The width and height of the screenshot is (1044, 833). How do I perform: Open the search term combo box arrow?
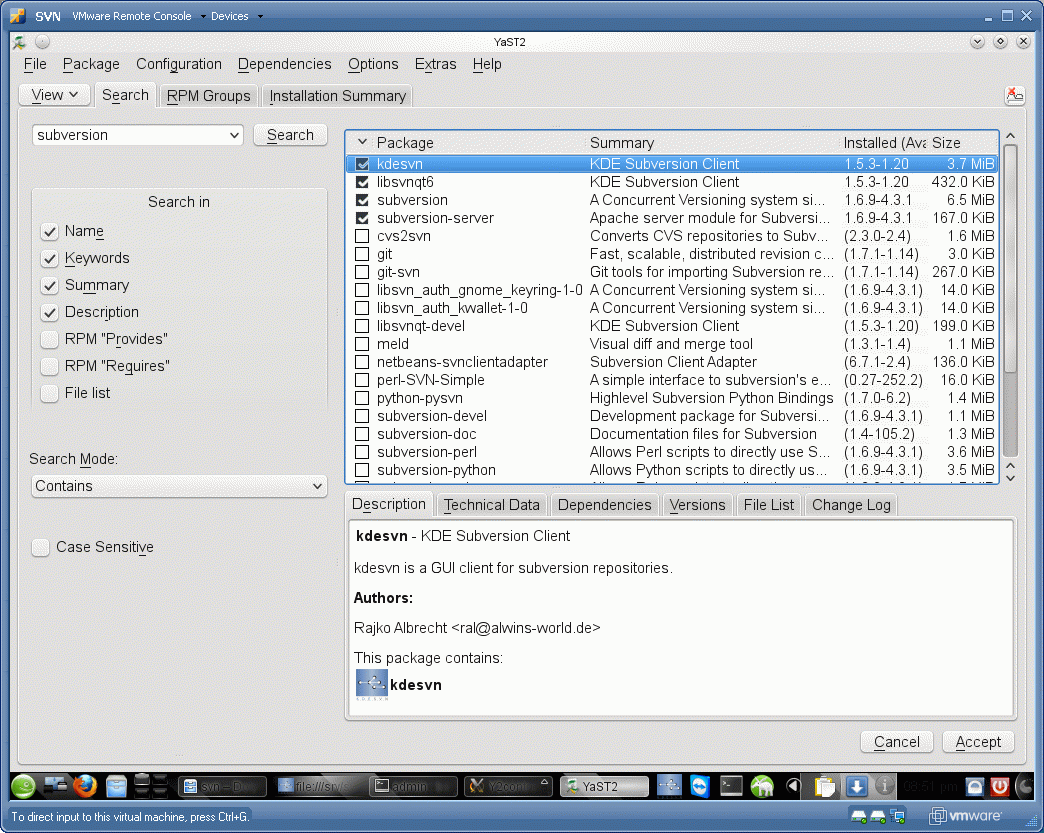pos(234,135)
